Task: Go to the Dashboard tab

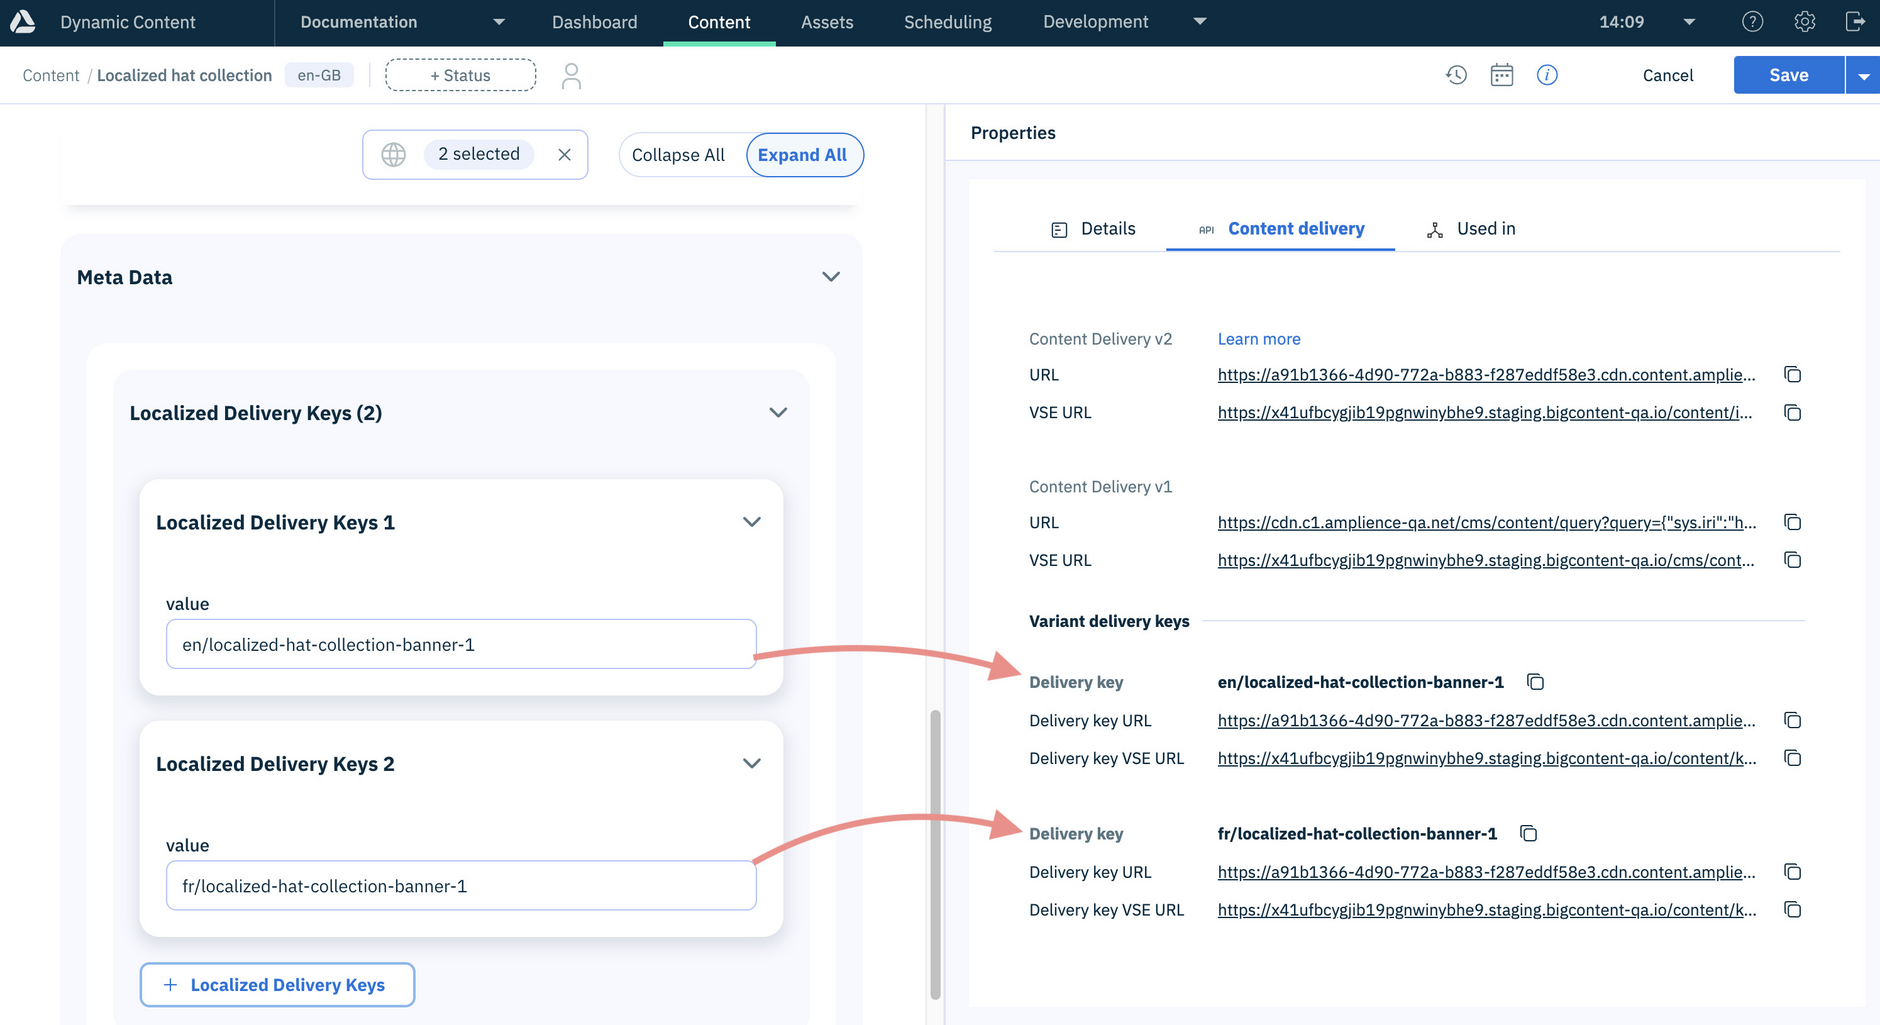Action: (x=594, y=22)
